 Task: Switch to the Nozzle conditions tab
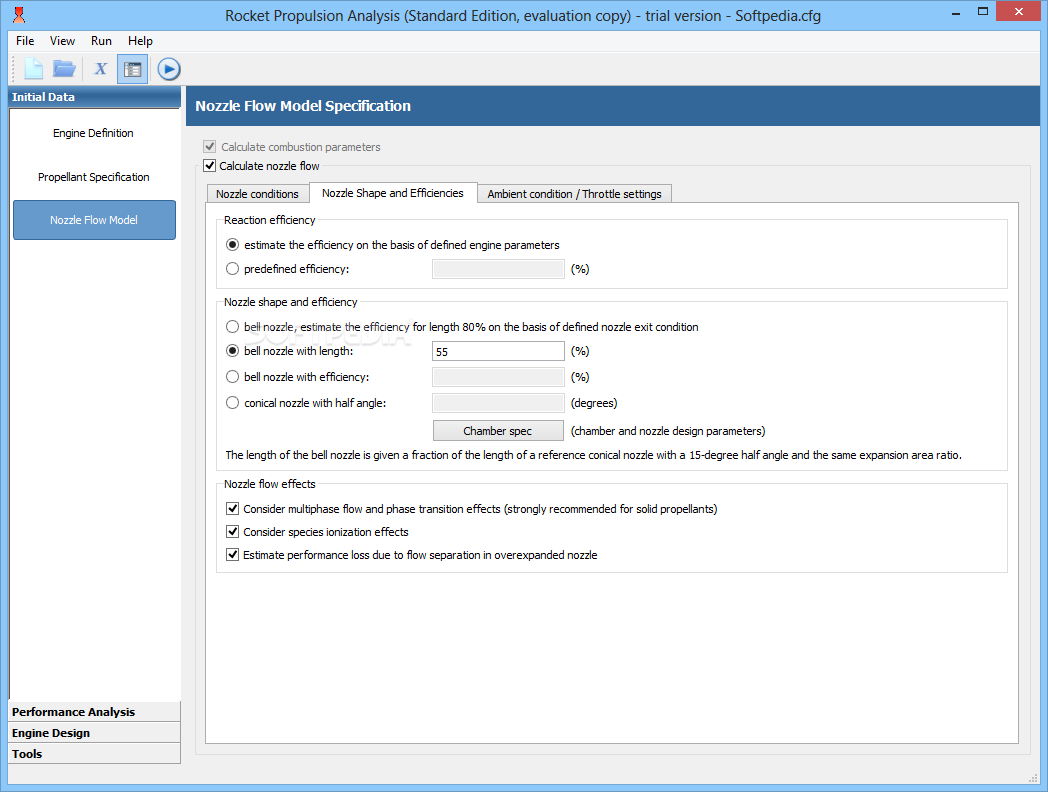tap(257, 194)
